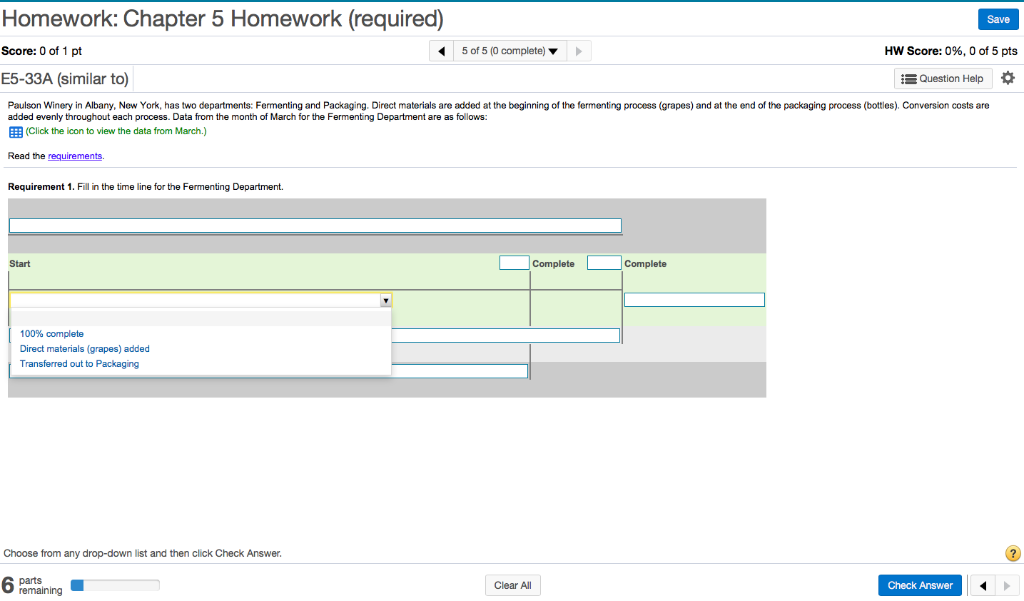Choose 'Direct materials (grapes) added' option

point(84,349)
